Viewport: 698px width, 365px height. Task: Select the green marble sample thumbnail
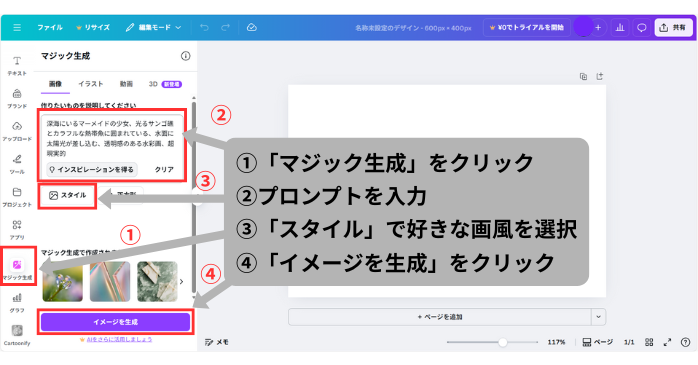click(157, 281)
